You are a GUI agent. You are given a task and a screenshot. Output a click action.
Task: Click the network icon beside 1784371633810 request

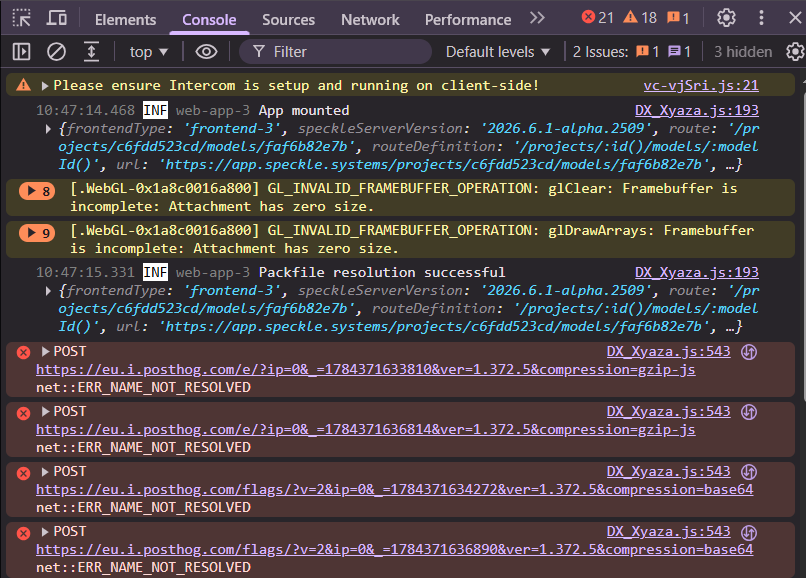(749, 352)
